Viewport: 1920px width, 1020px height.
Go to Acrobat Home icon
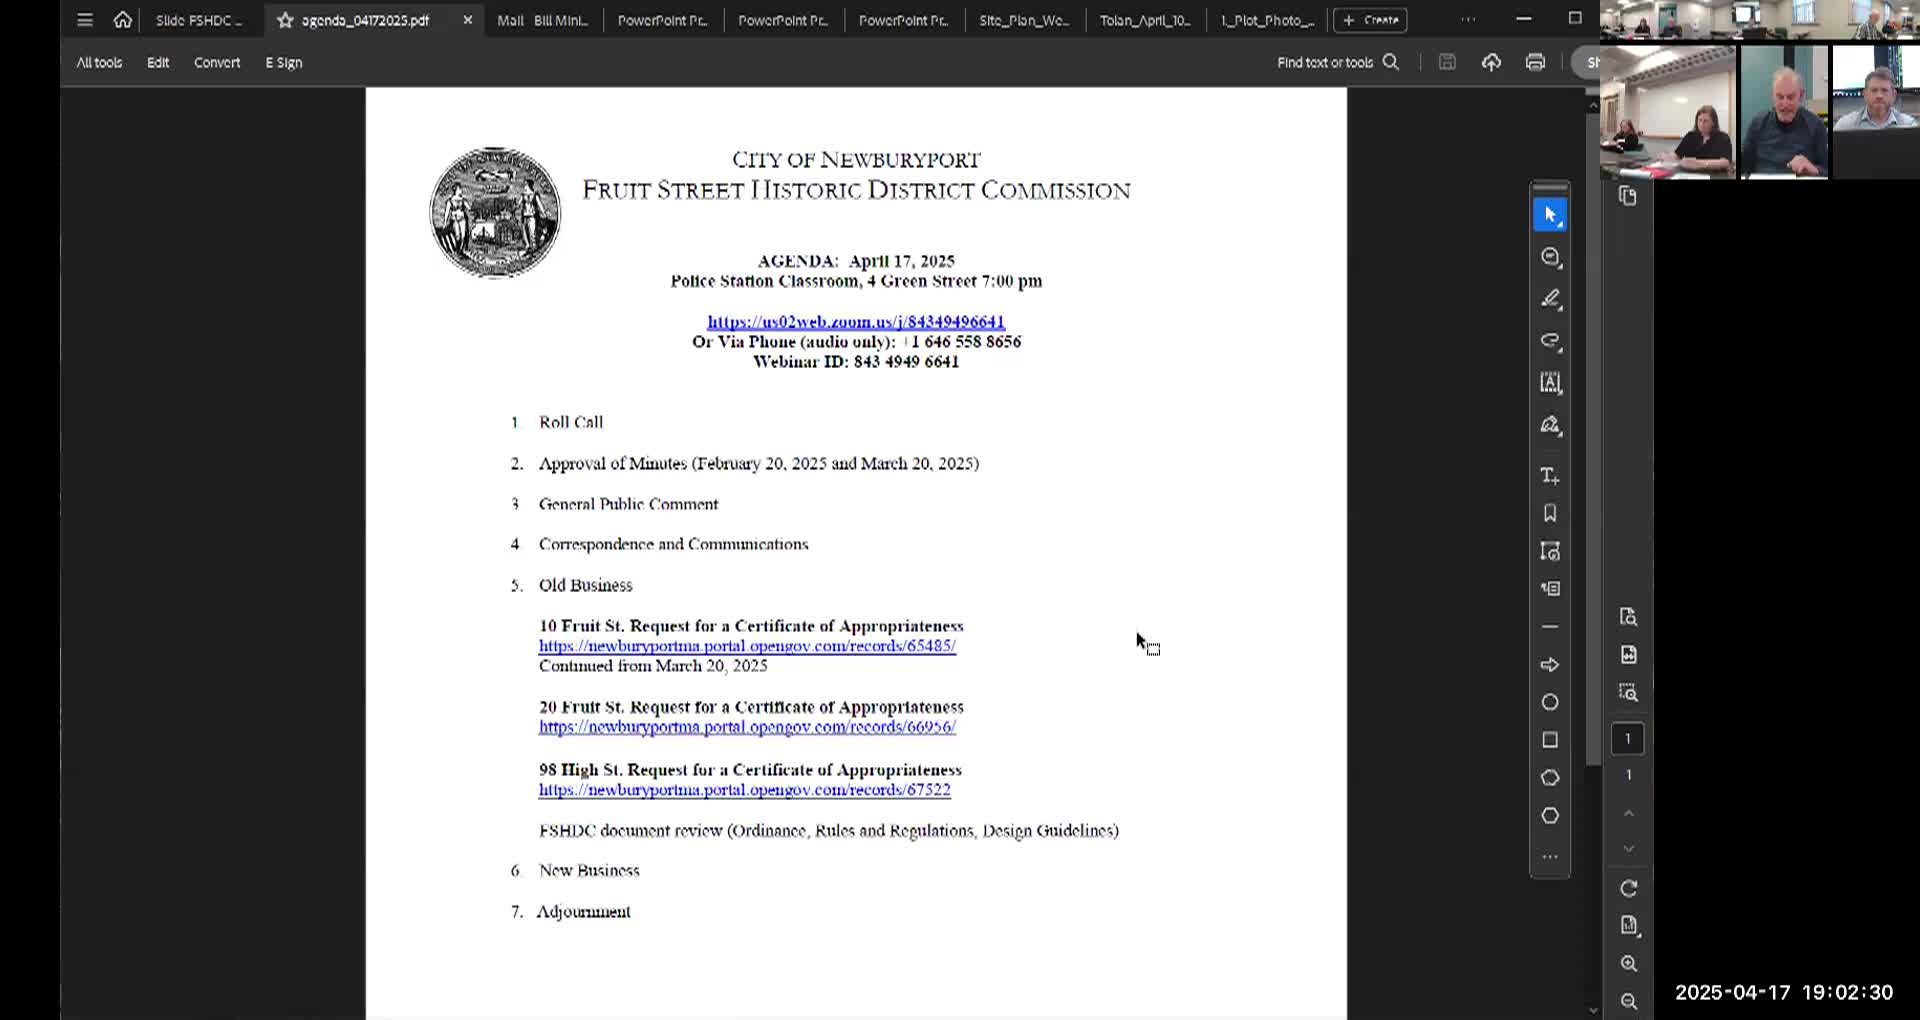coord(122,20)
